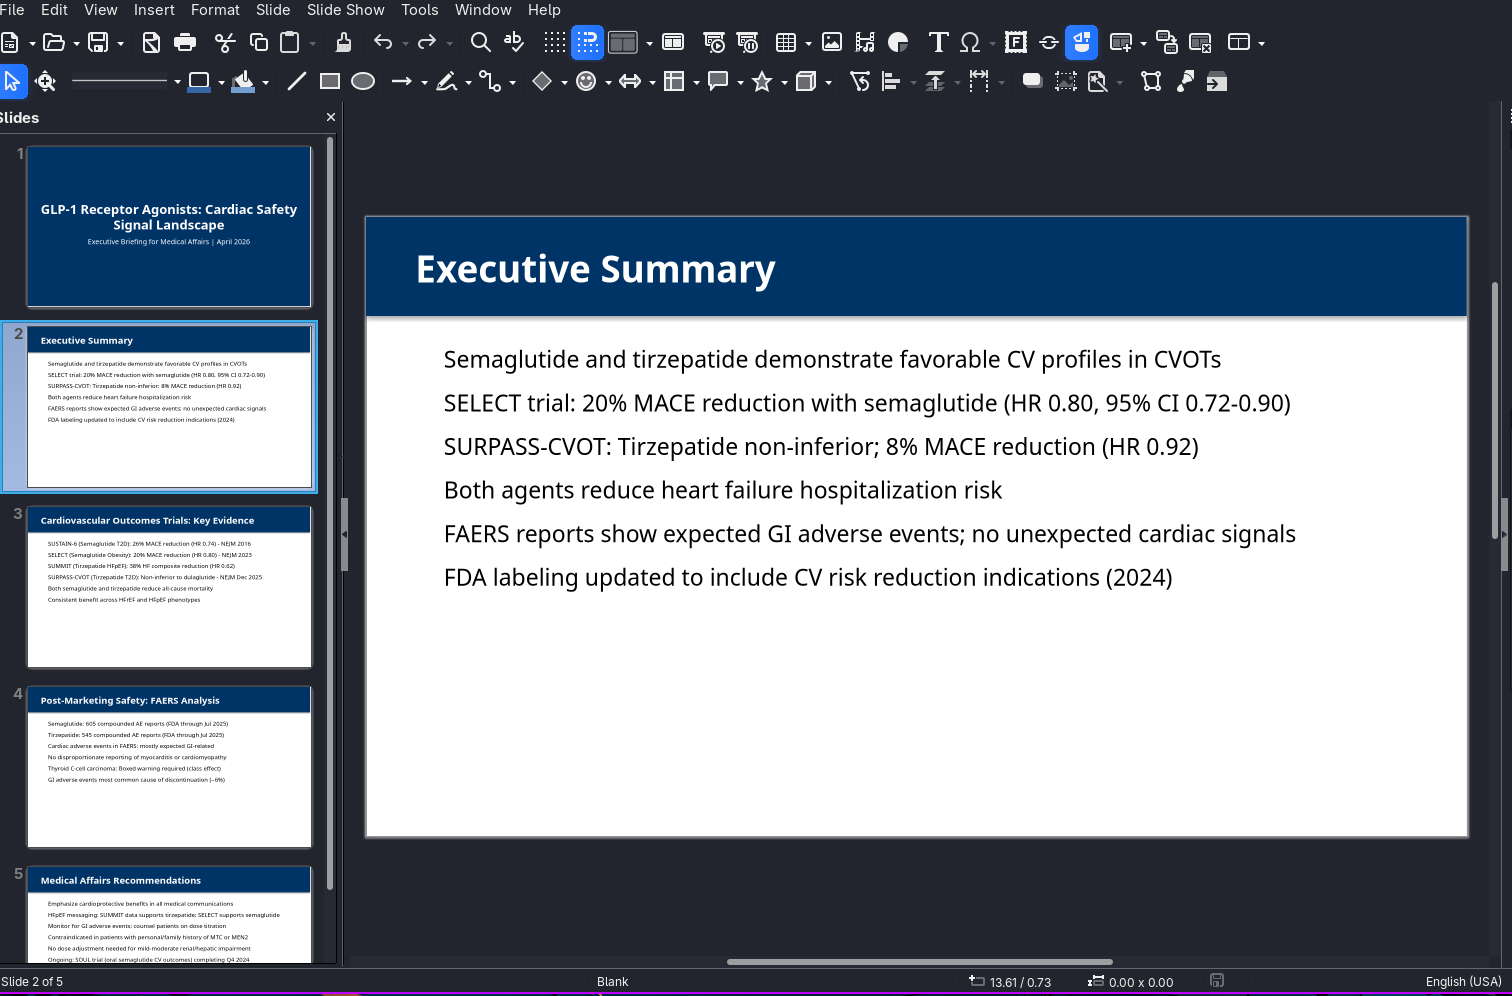Image resolution: width=1512 pixels, height=996 pixels.
Task: Open the Fill Color dropdown arrow
Action: tap(263, 81)
